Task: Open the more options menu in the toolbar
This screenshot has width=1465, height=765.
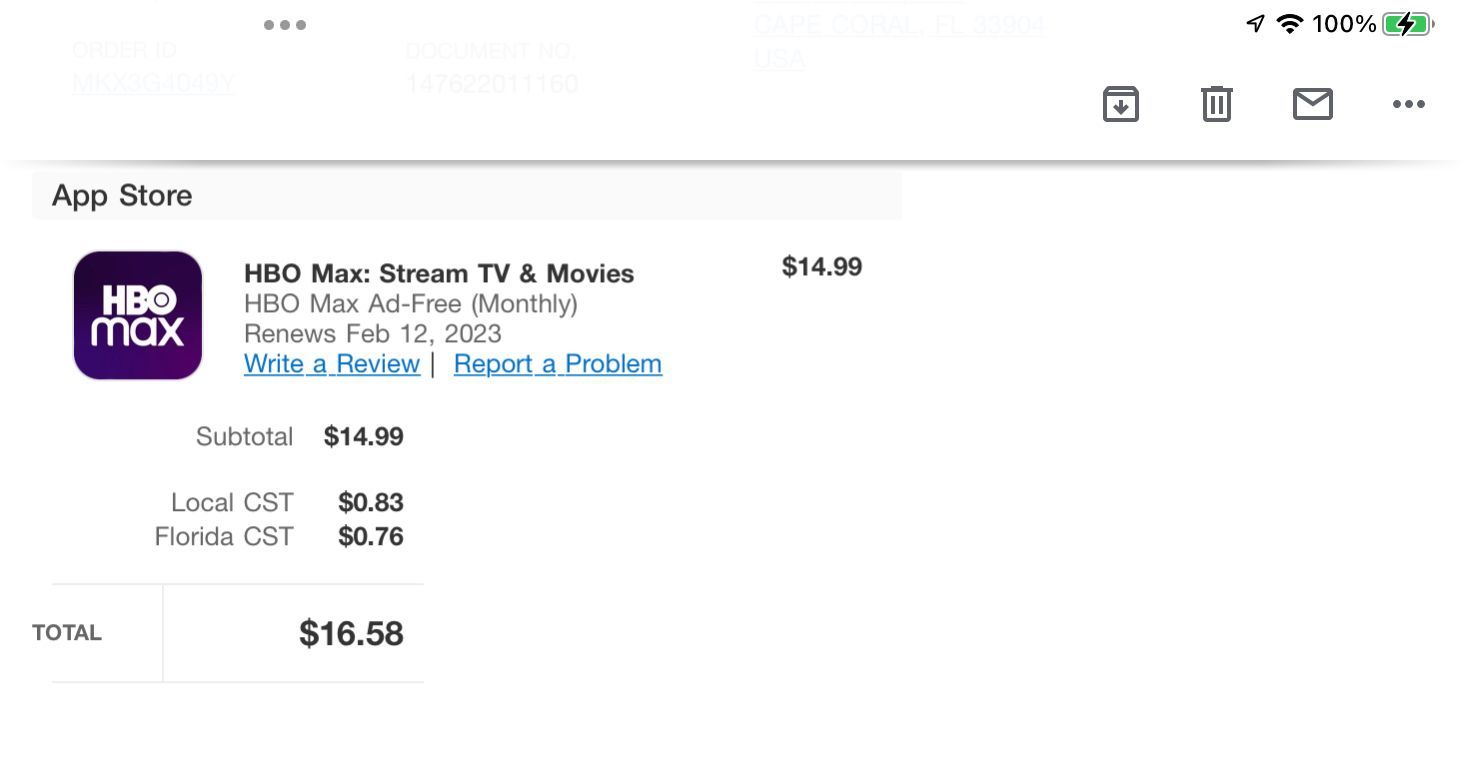Action: coord(1408,104)
